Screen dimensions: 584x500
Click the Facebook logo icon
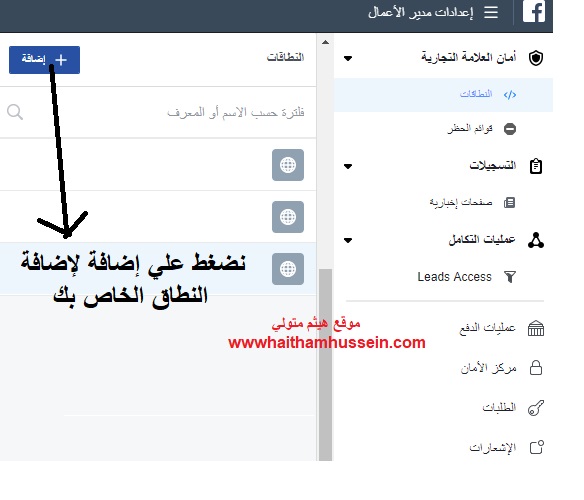[533, 12]
